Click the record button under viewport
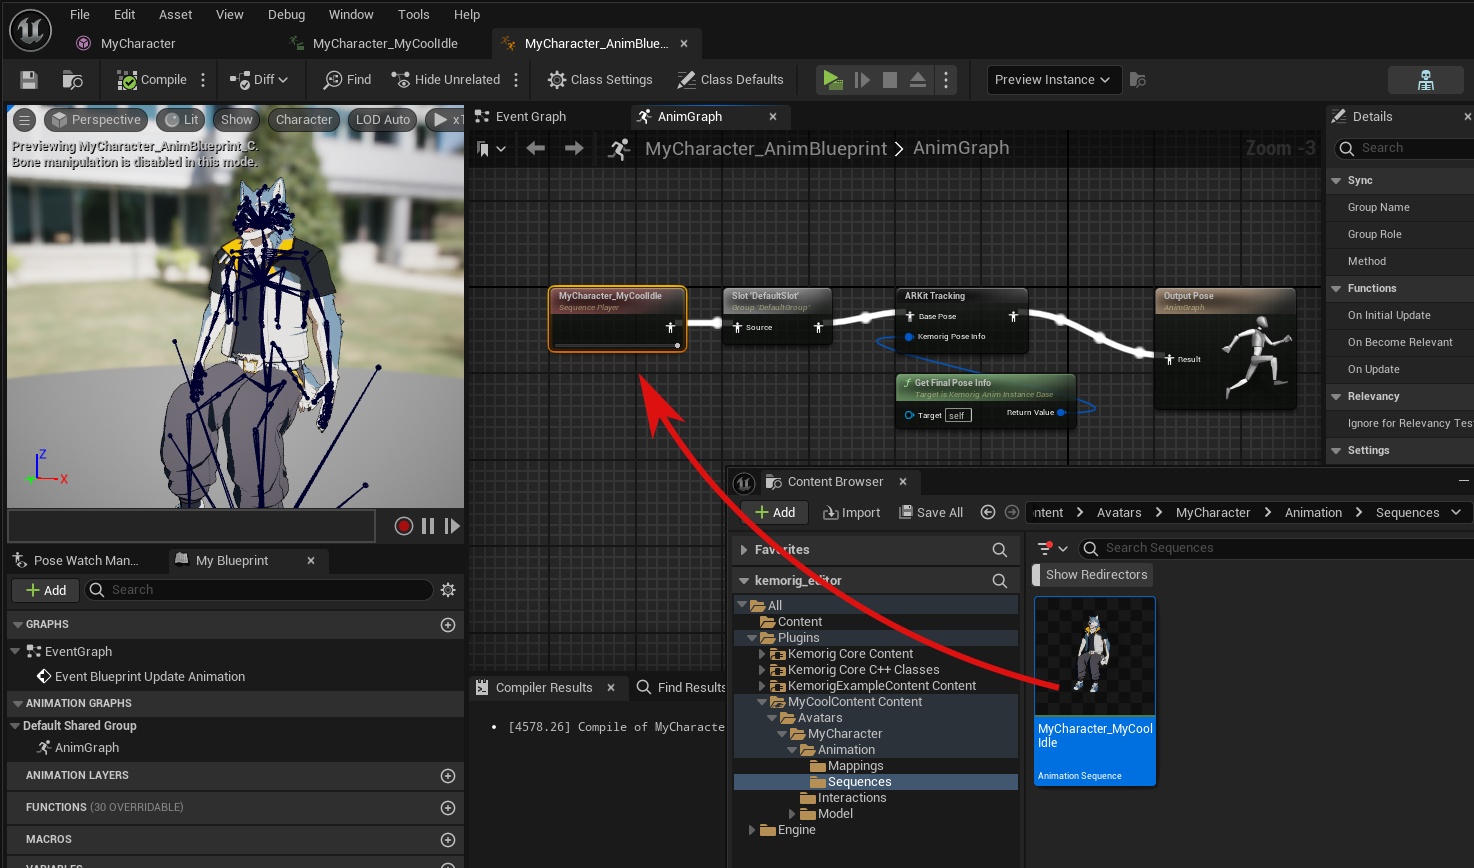Image resolution: width=1474 pixels, height=868 pixels. pyautogui.click(x=404, y=526)
